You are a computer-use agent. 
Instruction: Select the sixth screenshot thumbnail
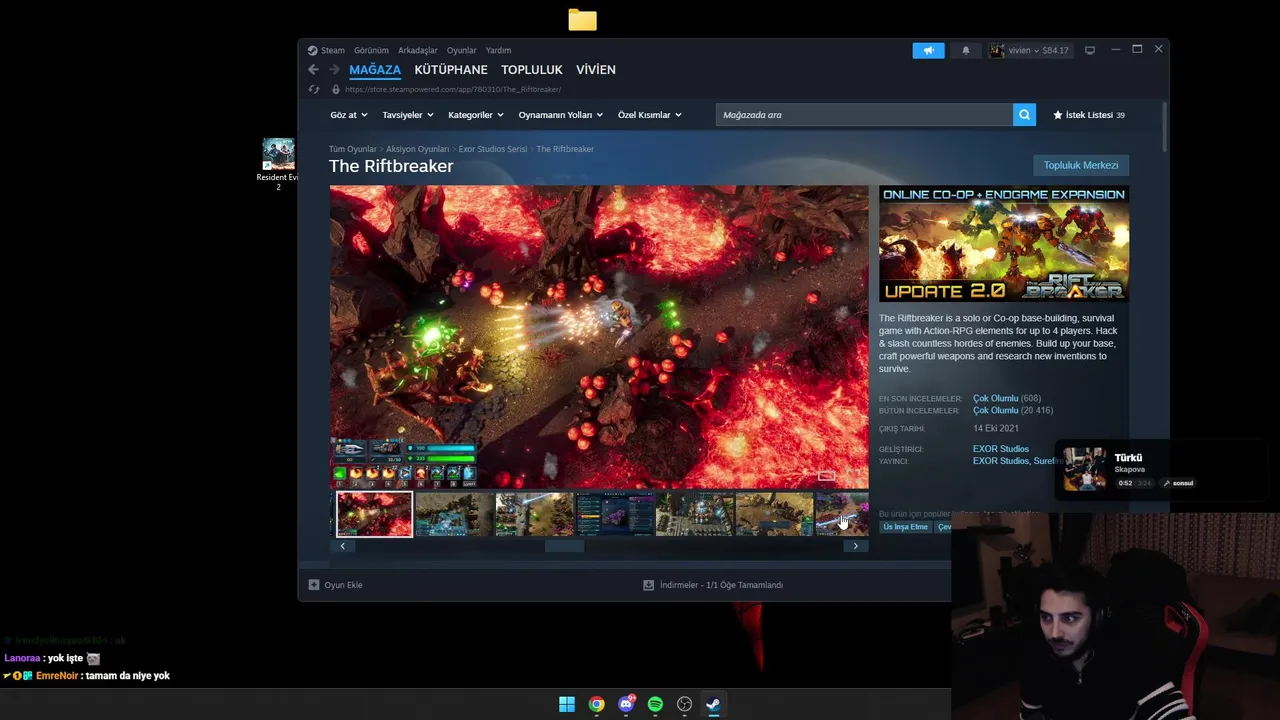[774, 514]
